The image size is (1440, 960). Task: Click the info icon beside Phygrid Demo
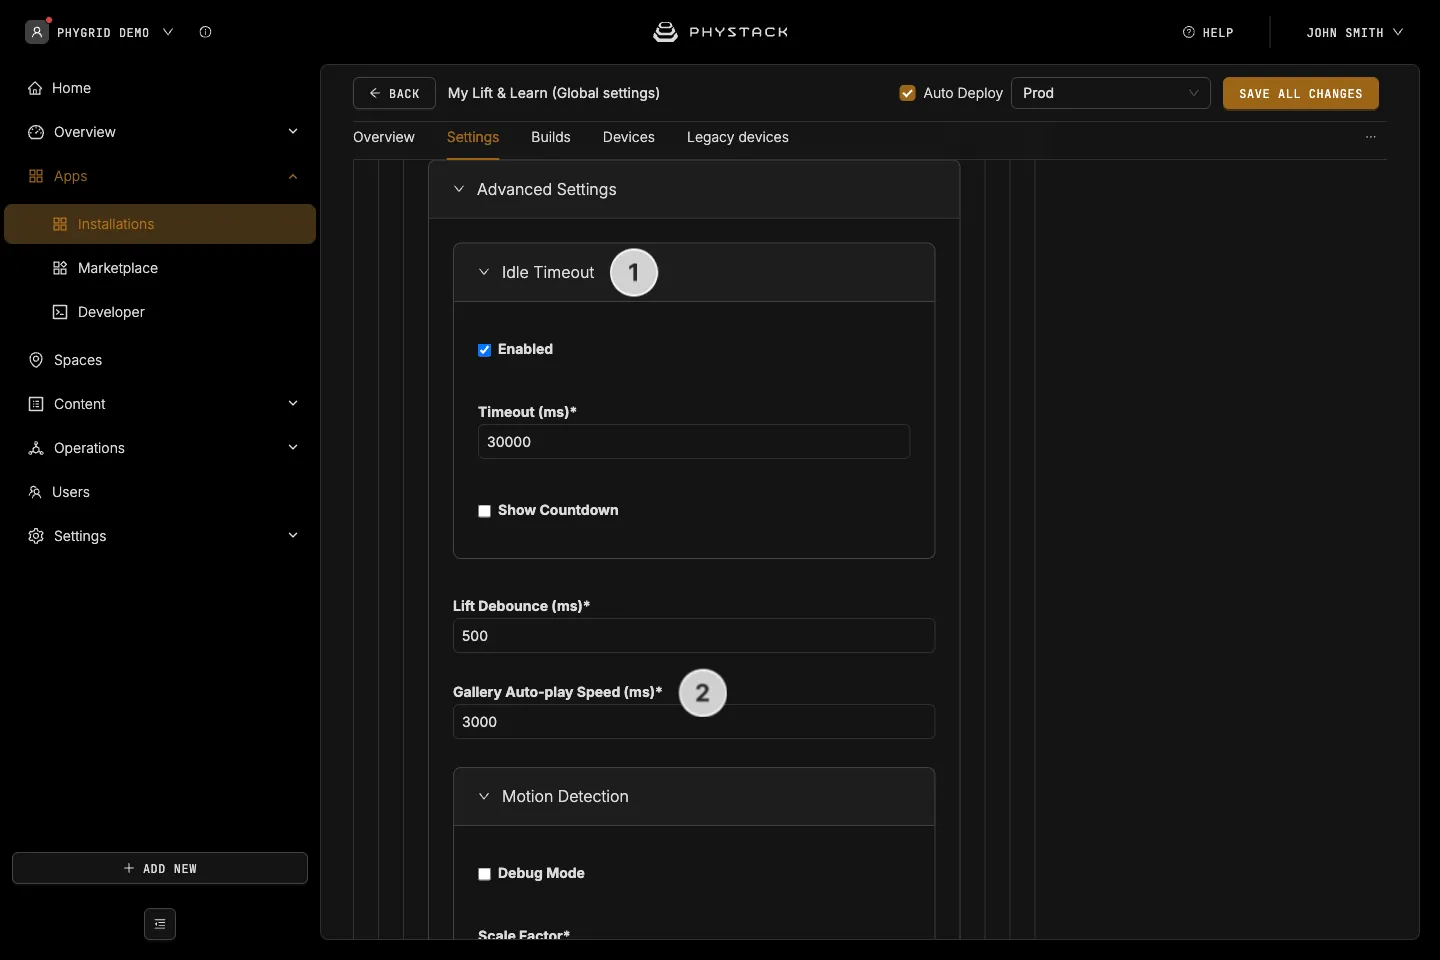click(x=205, y=32)
